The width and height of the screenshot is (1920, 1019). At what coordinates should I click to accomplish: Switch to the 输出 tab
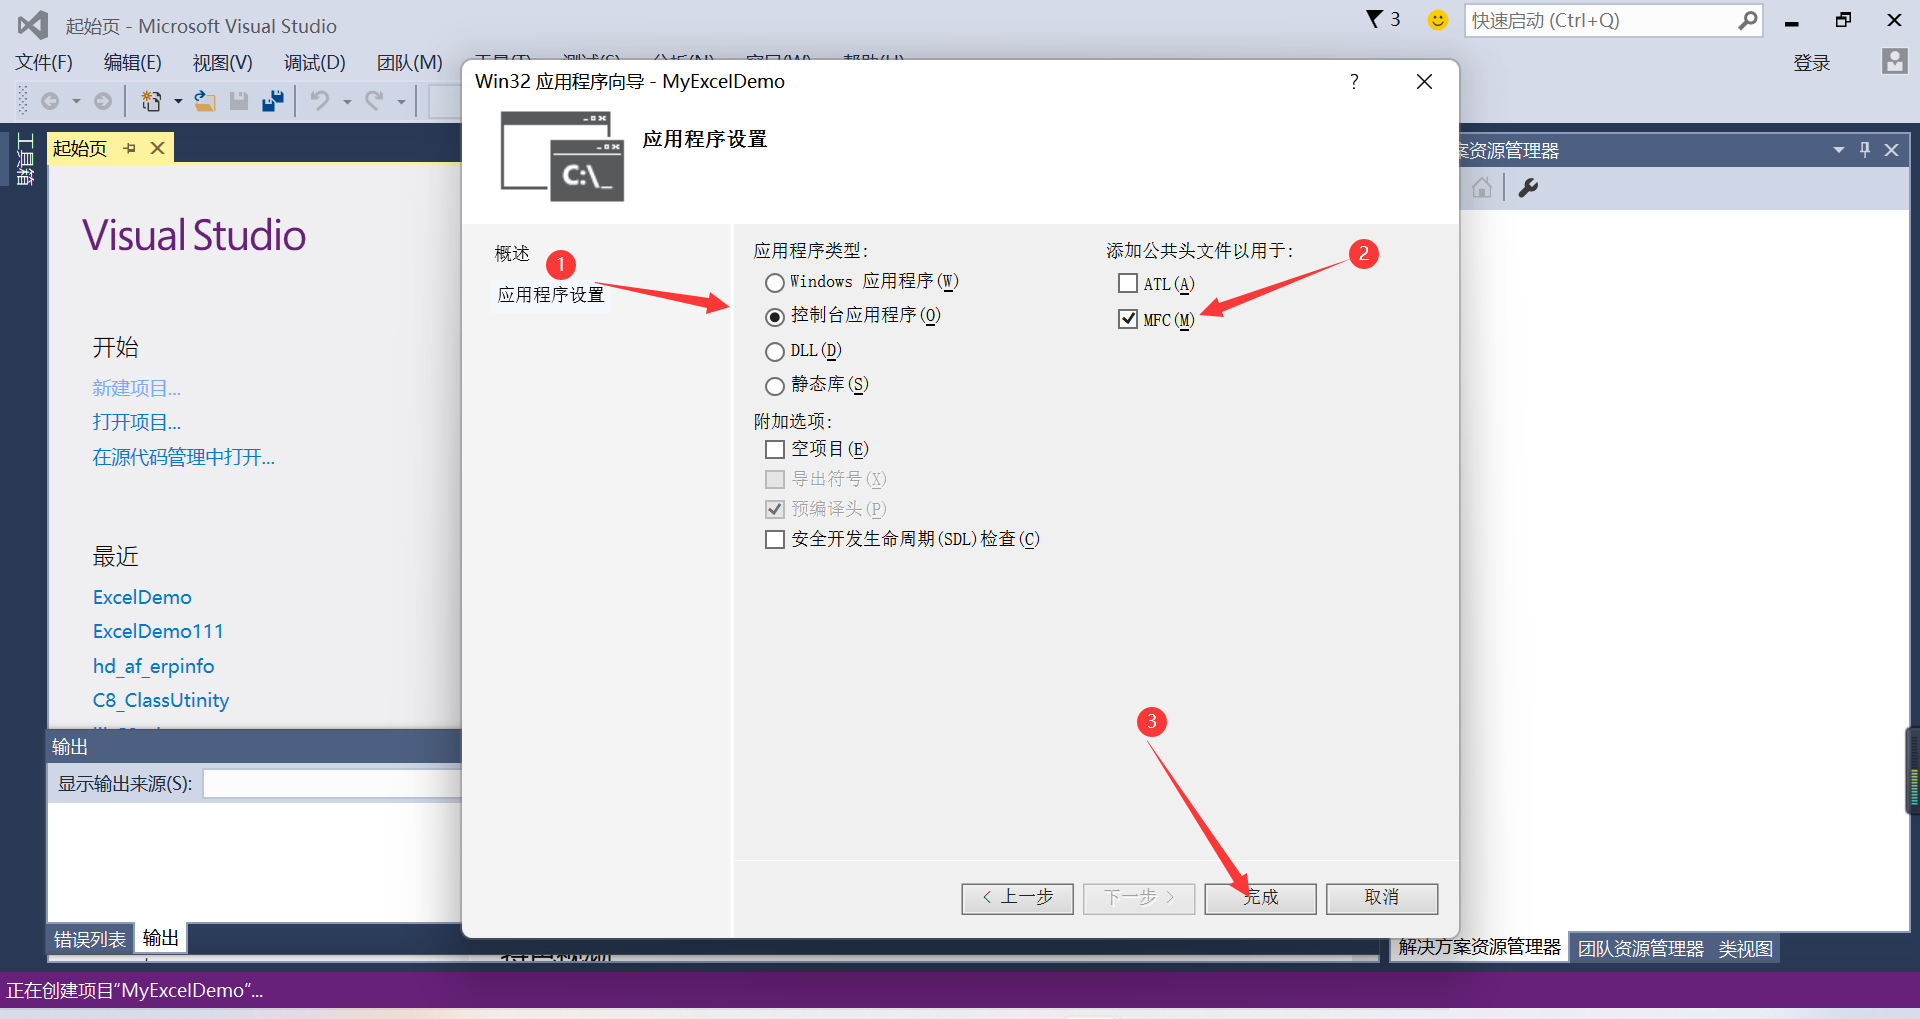(x=161, y=938)
